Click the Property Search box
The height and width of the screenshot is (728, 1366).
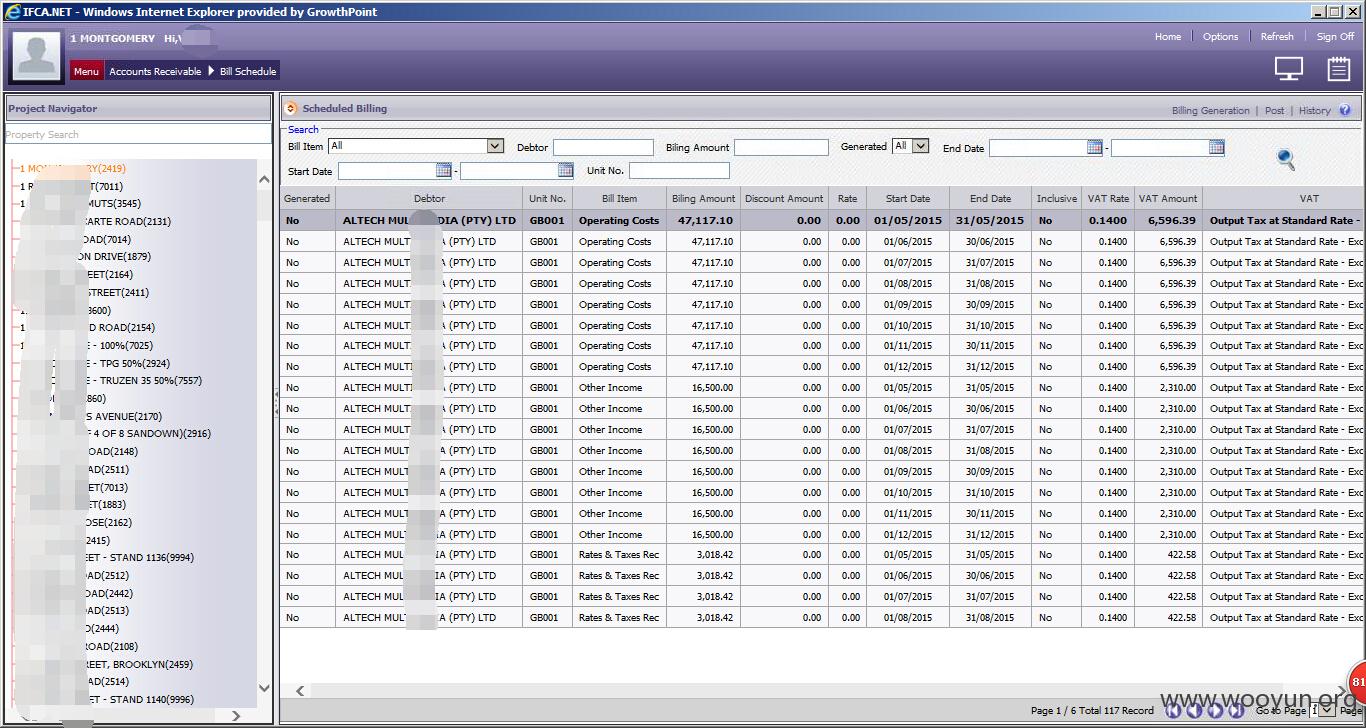tap(136, 134)
